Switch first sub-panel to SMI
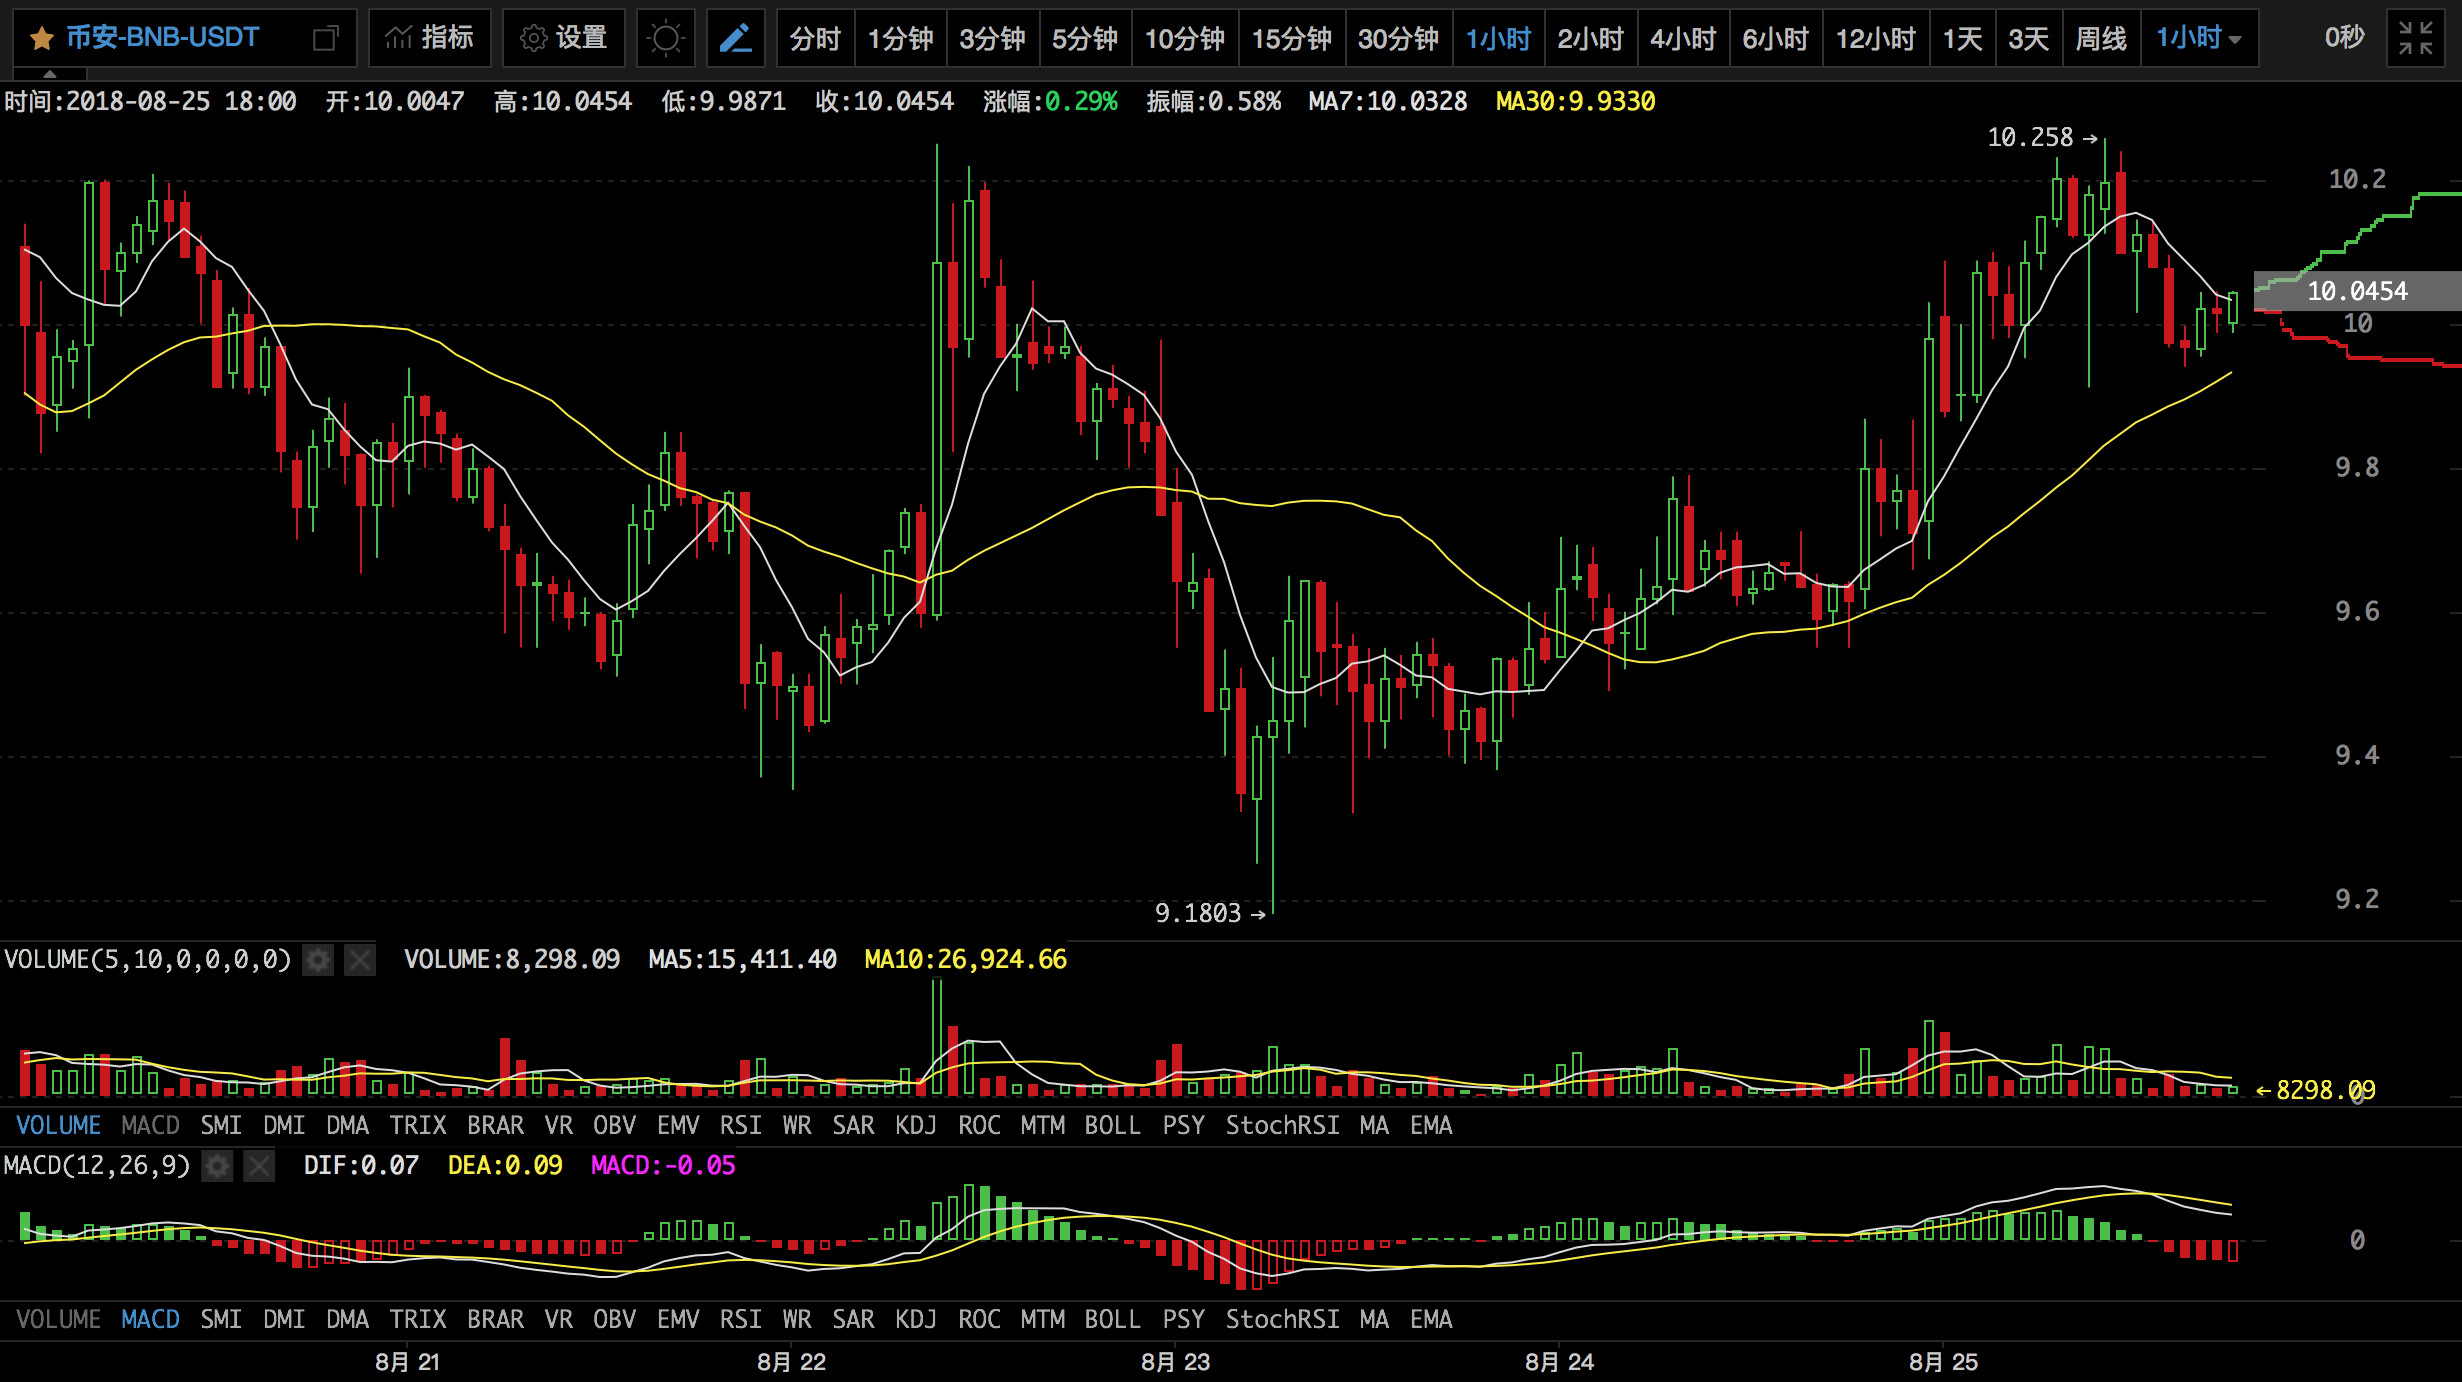 [x=221, y=1126]
